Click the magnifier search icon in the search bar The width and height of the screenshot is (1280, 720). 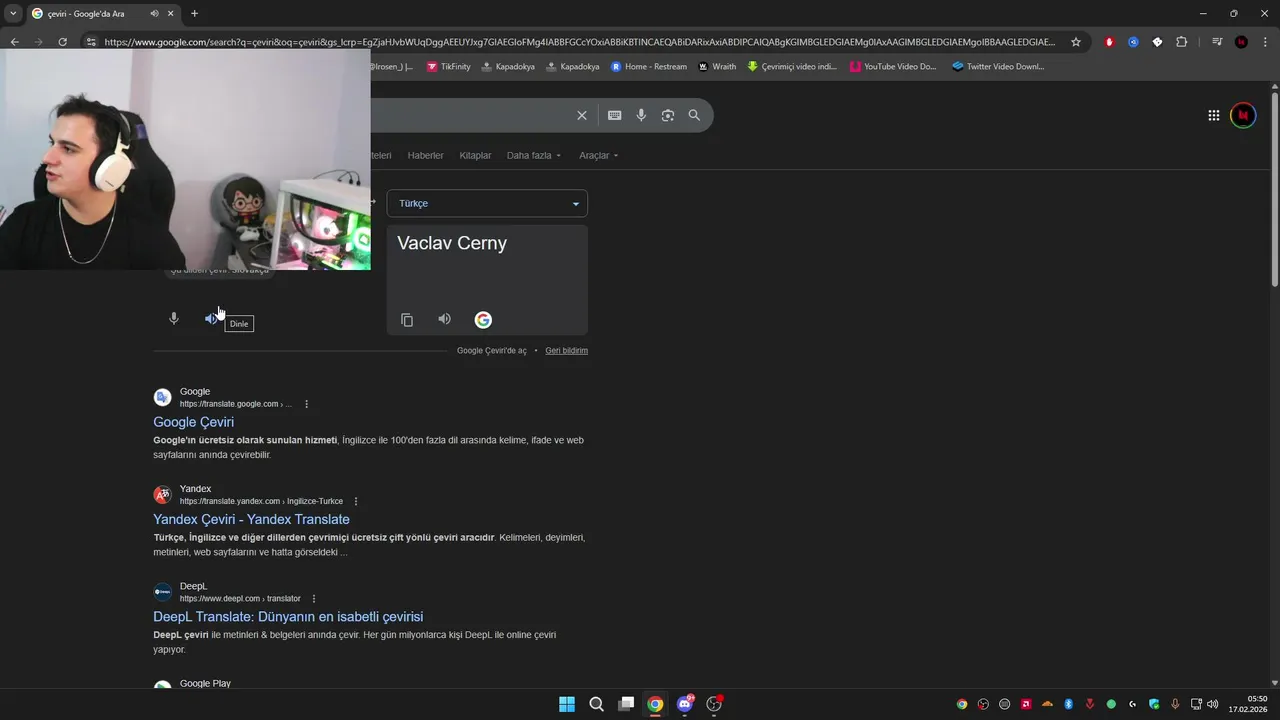tap(694, 115)
